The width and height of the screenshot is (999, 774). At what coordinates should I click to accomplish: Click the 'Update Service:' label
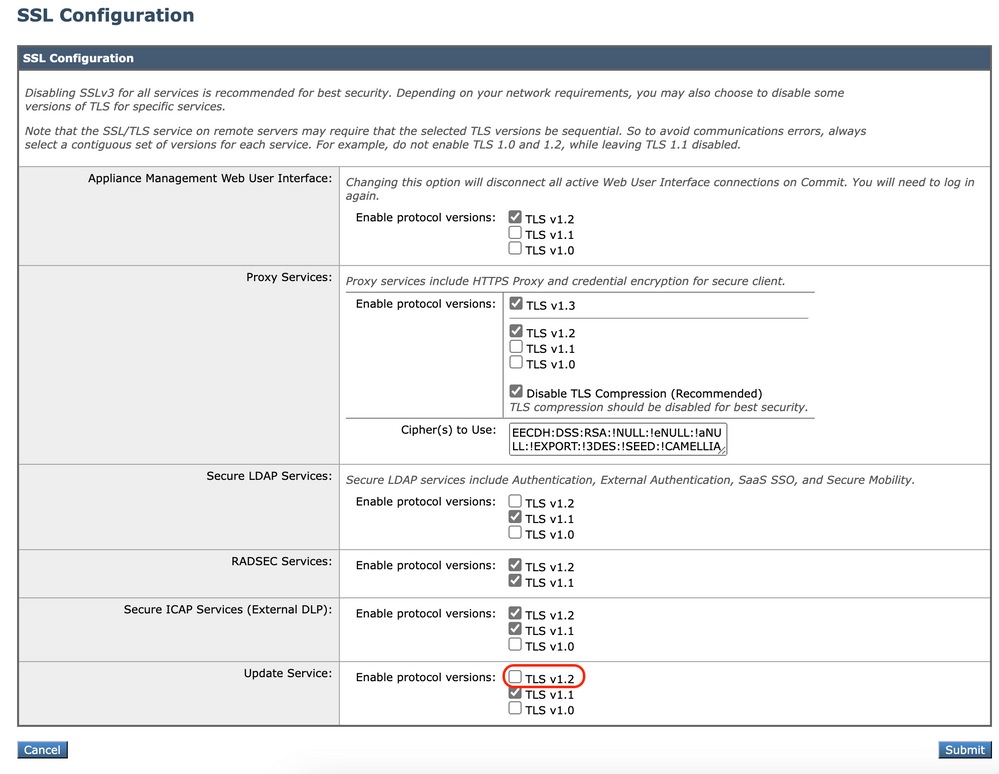point(287,673)
